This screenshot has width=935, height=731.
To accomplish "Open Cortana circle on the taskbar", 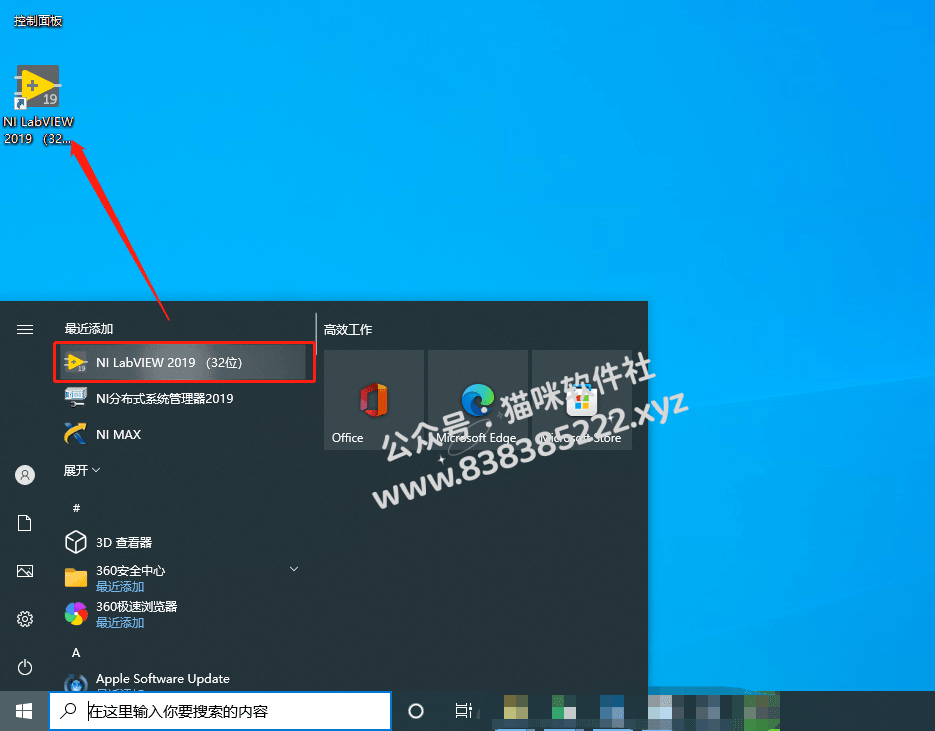I will (x=416, y=711).
